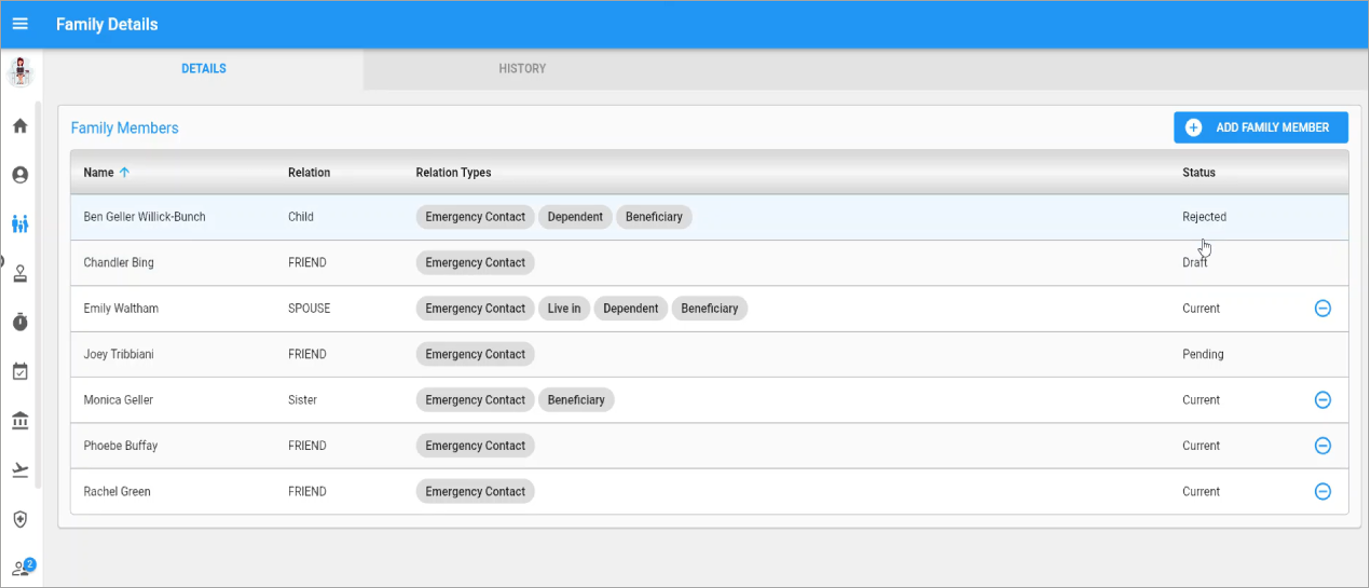Sort by the Relation column header
The image size is (1369, 588).
(309, 172)
